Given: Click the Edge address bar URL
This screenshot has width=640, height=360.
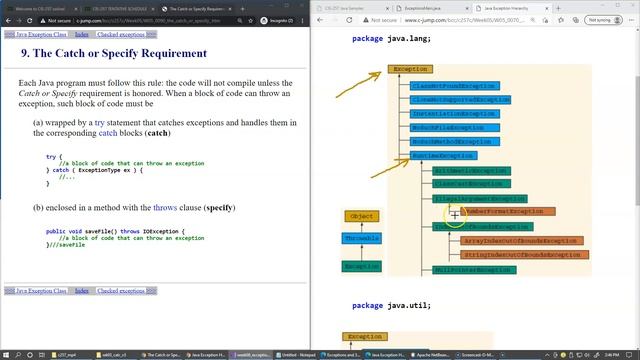Looking at the screenshot, I should [x=464, y=20].
